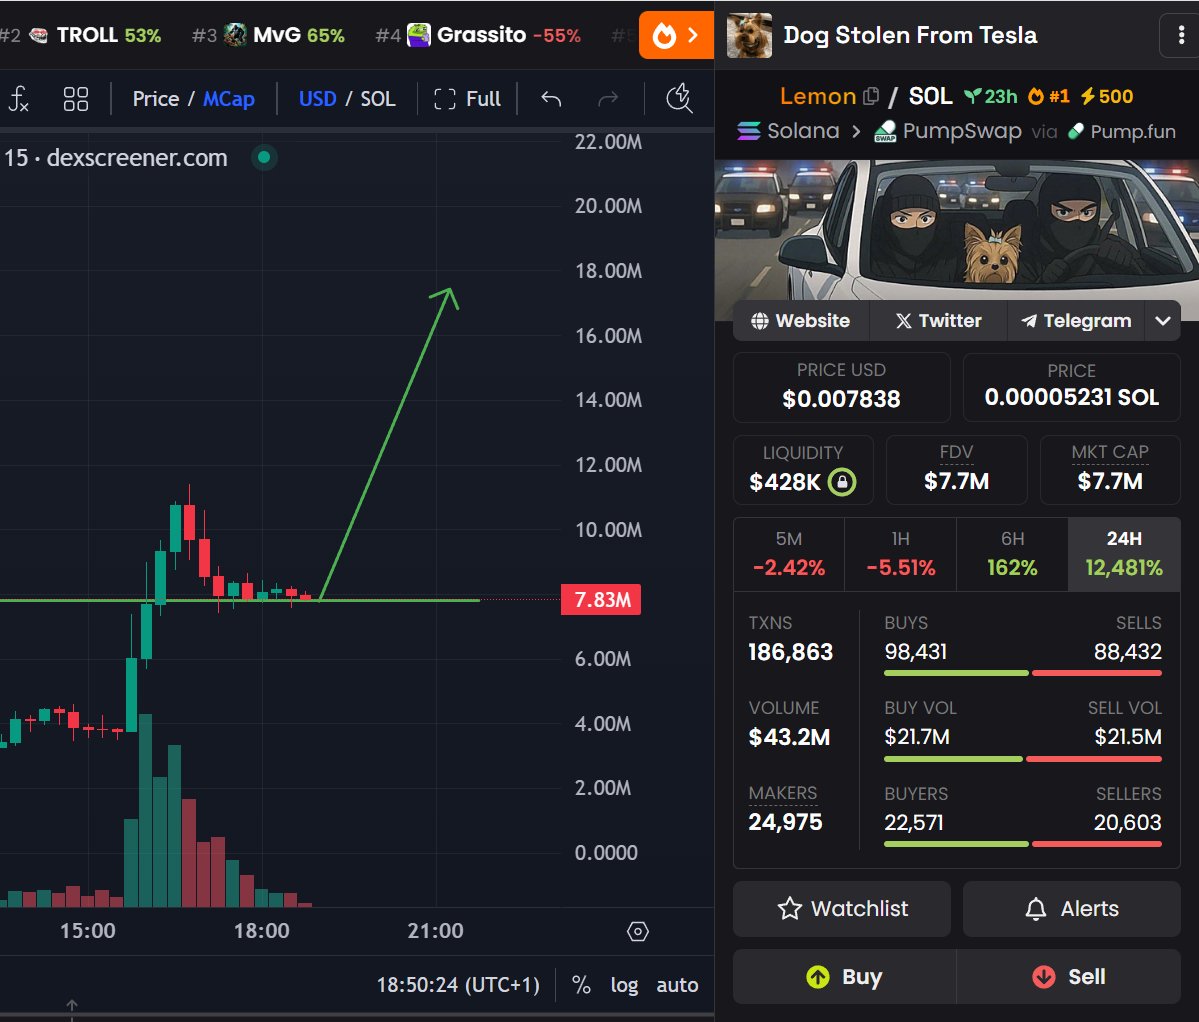This screenshot has width=1199, height=1022.
Task: Click the MKT CAP $7.7M box
Action: (1110, 470)
